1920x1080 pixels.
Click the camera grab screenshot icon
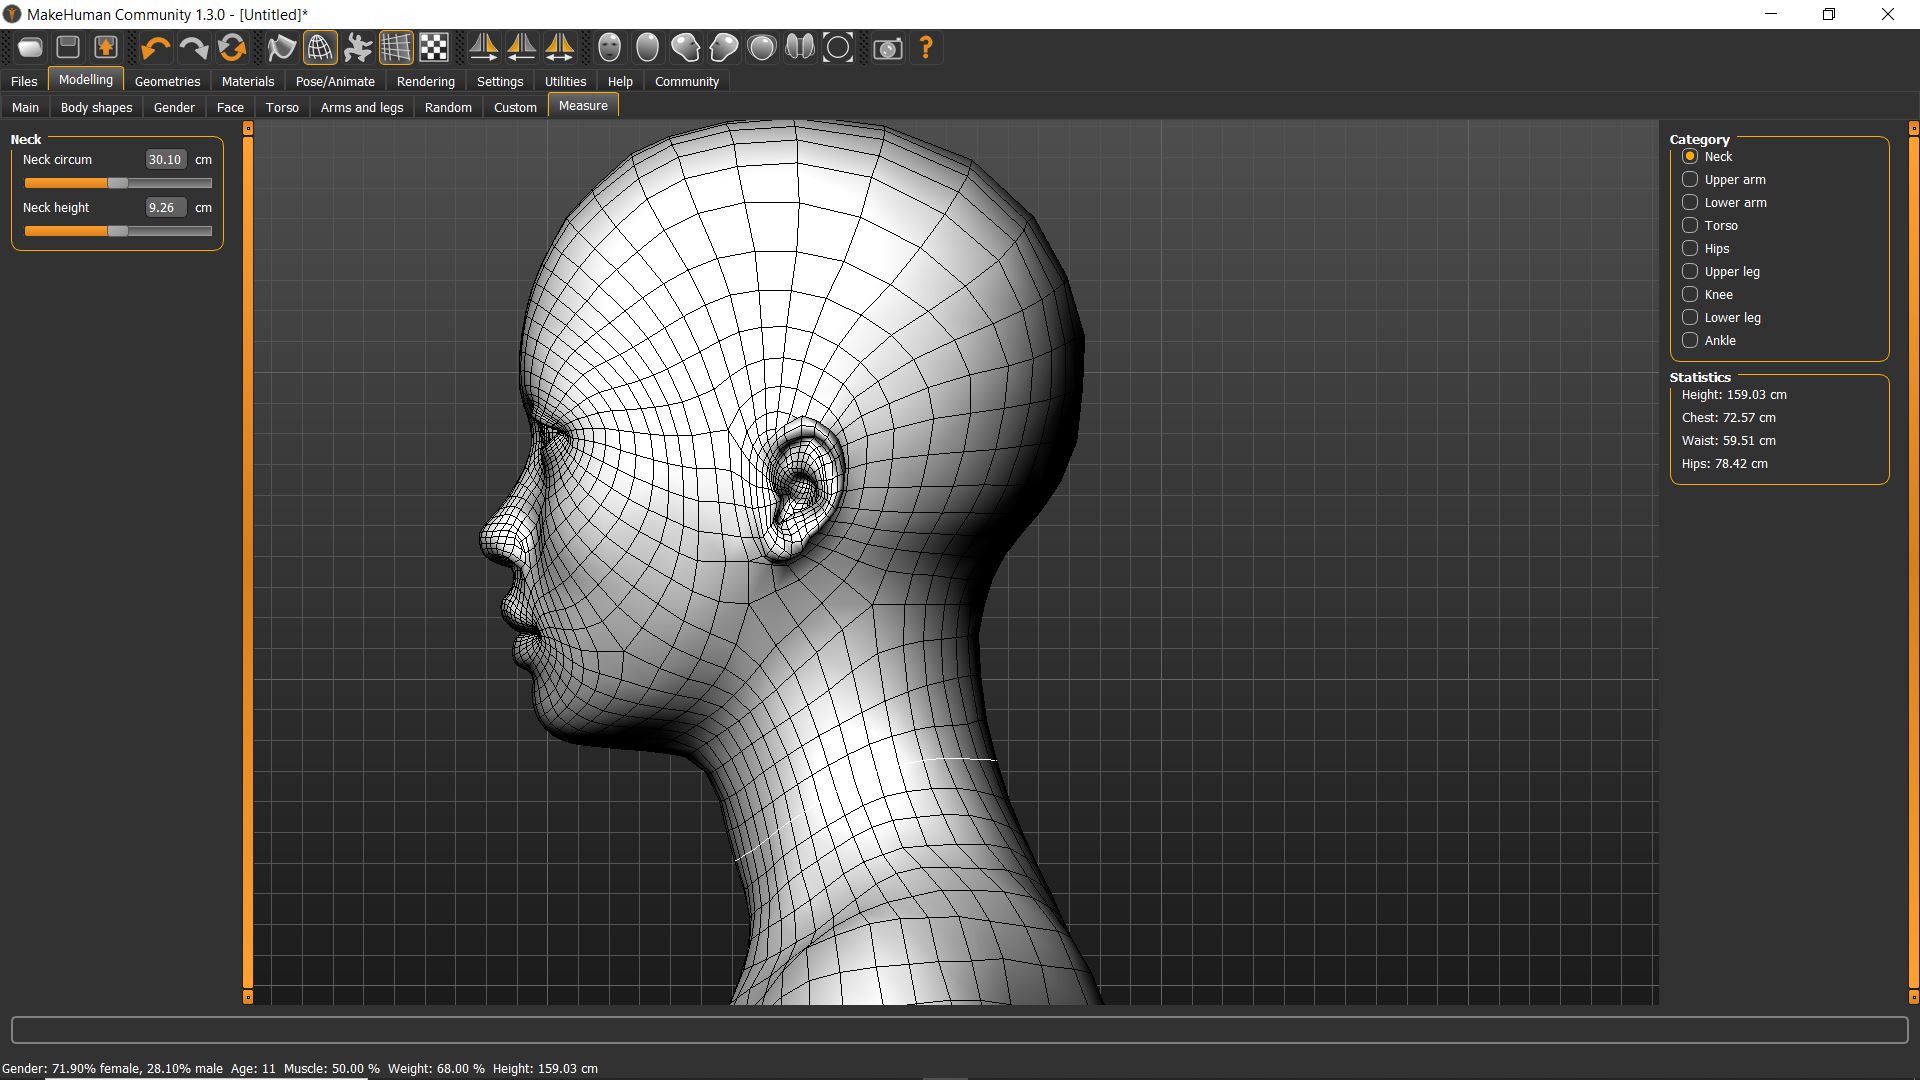tap(887, 48)
